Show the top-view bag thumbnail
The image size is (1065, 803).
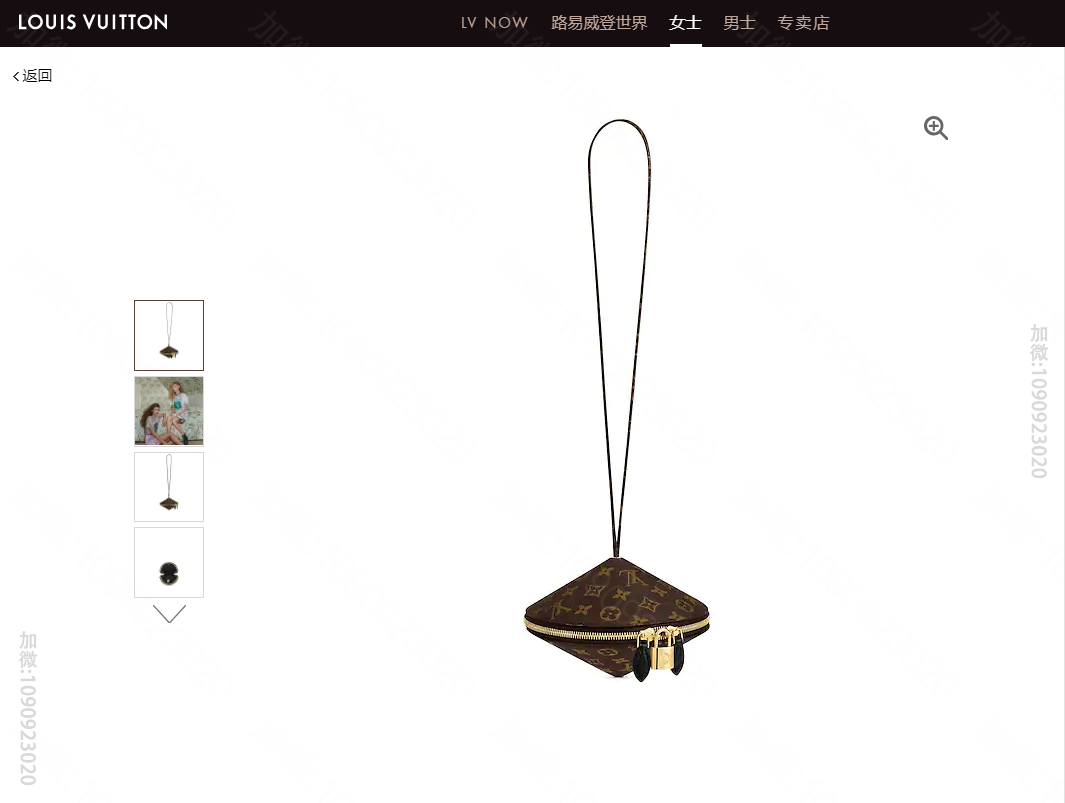tap(169, 563)
